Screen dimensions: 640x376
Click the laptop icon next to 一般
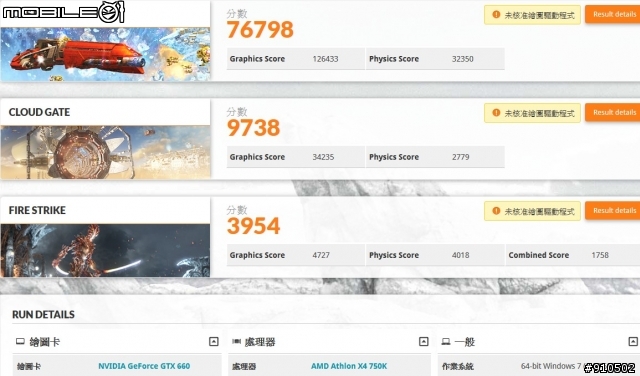click(446, 341)
